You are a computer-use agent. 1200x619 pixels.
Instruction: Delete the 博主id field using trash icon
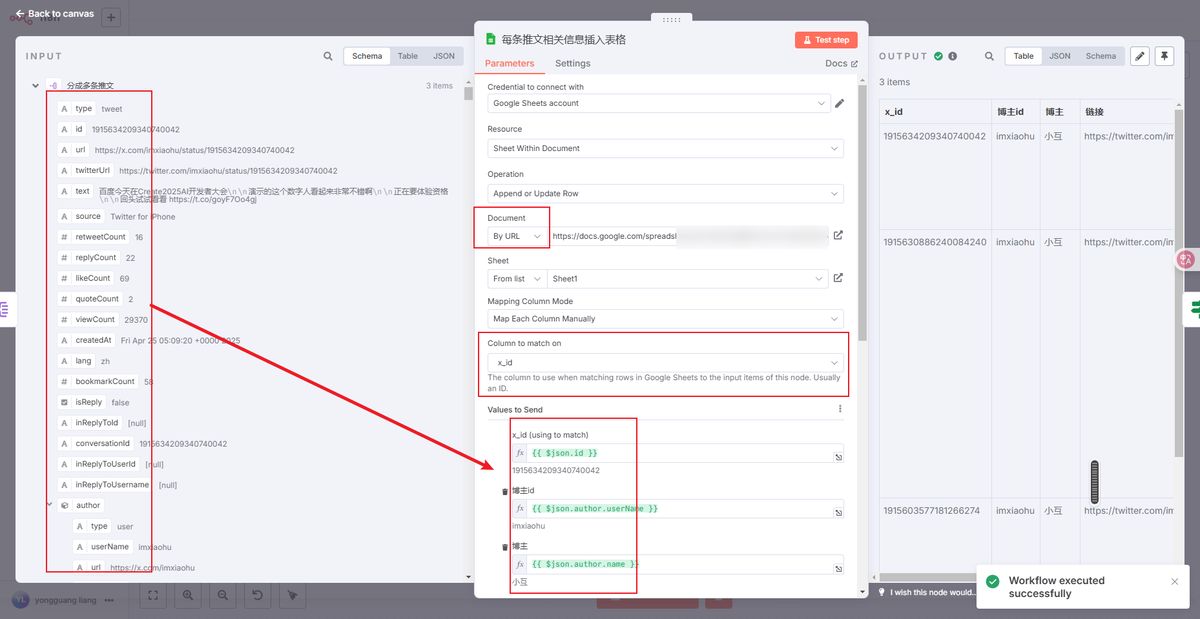tap(504, 491)
